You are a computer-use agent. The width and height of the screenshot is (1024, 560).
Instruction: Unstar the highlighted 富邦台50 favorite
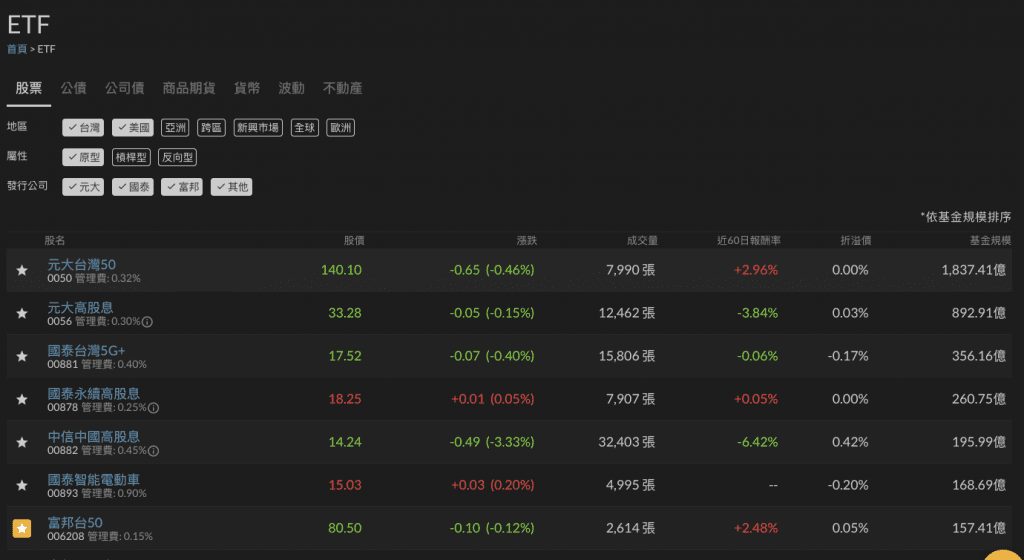click(x=22, y=528)
